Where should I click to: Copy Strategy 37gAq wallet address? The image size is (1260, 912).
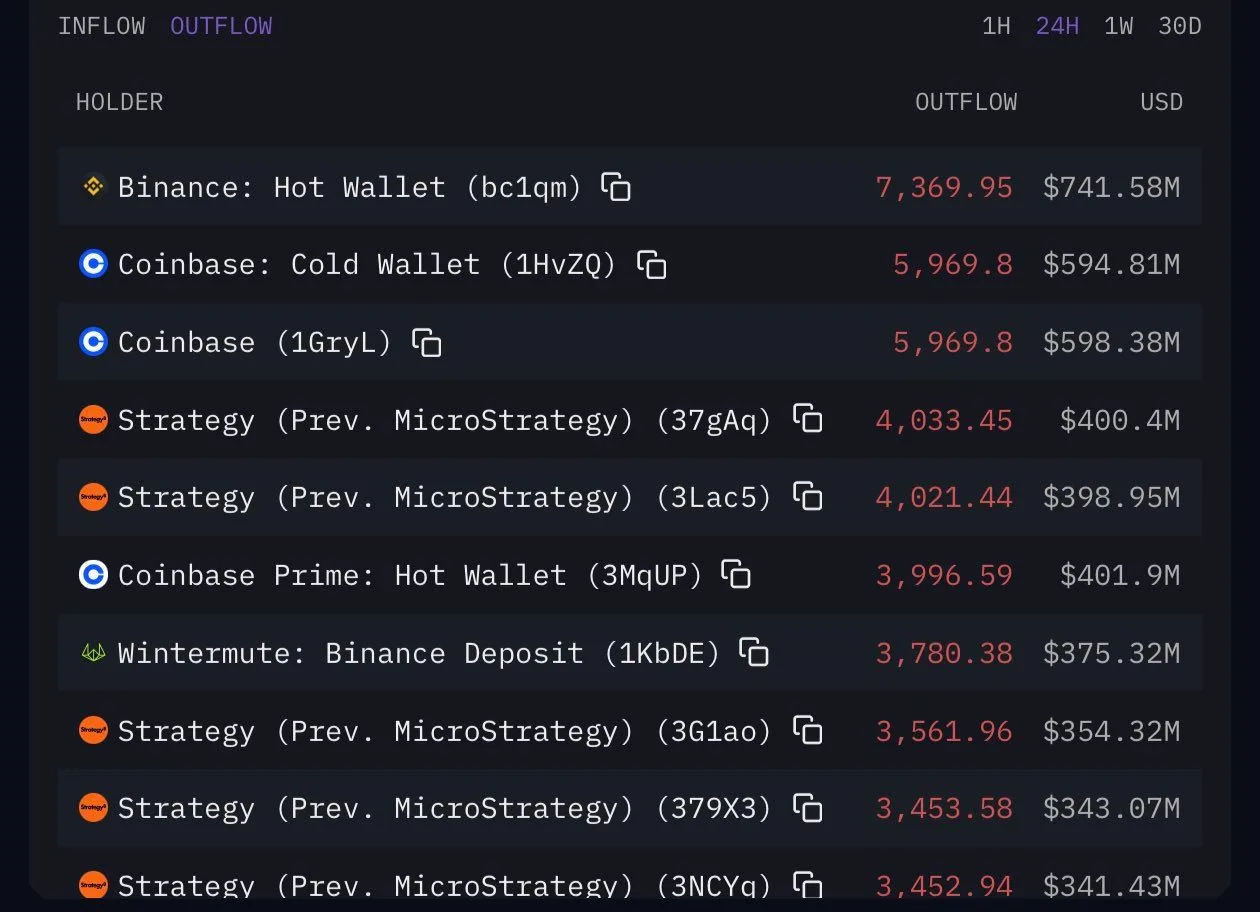(807, 419)
